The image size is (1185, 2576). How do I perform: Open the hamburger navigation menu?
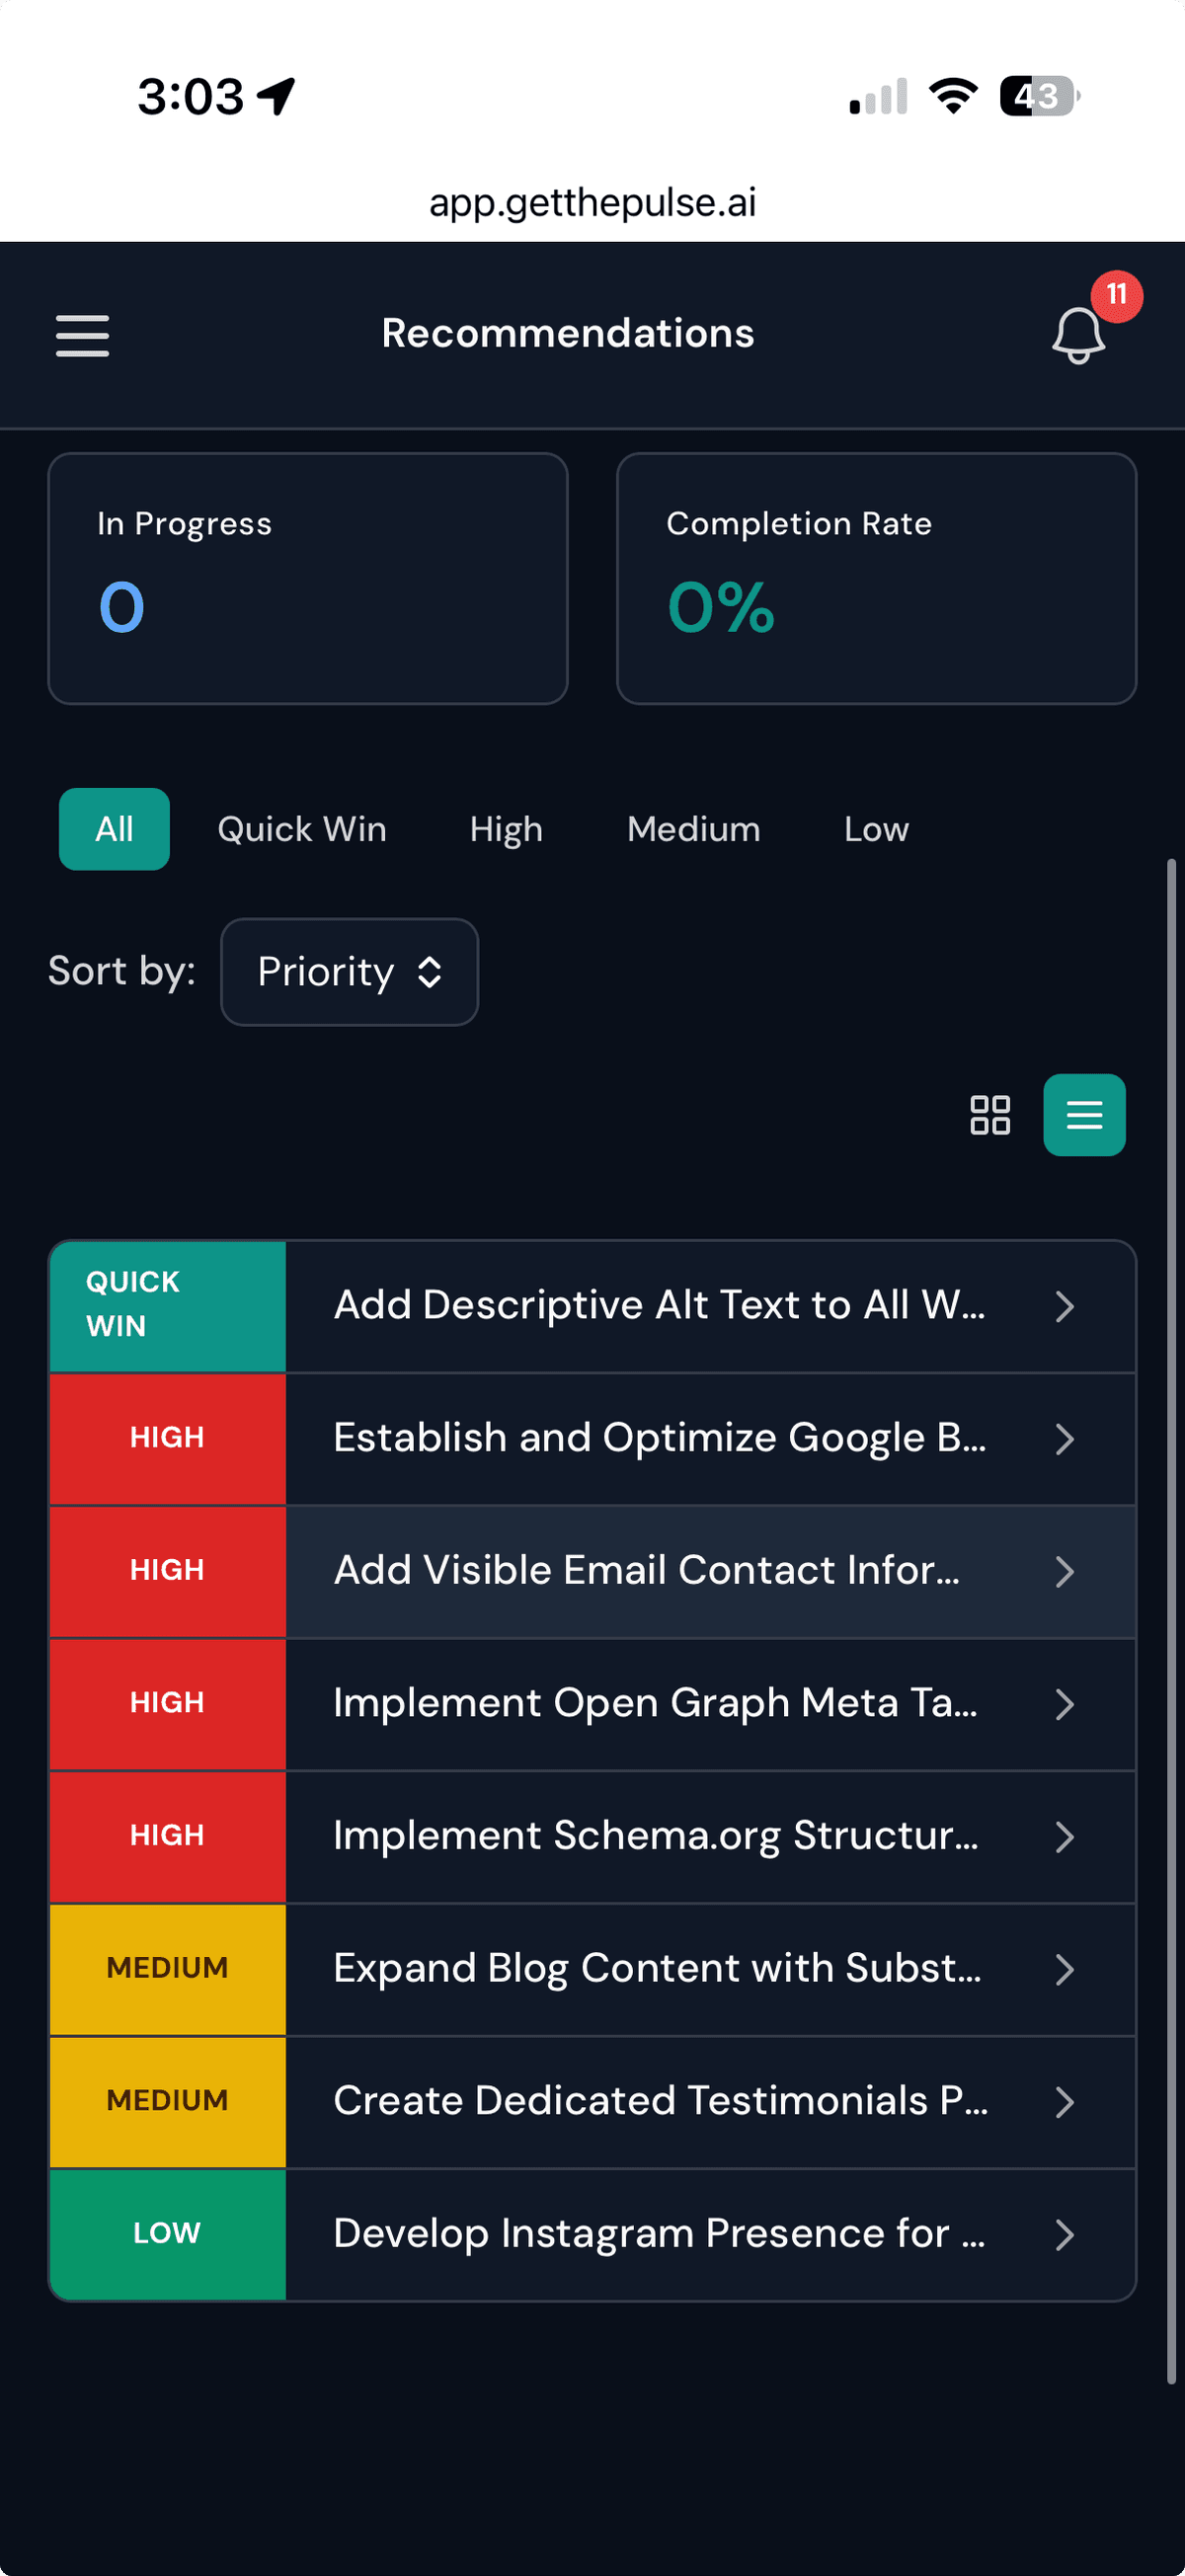point(82,336)
